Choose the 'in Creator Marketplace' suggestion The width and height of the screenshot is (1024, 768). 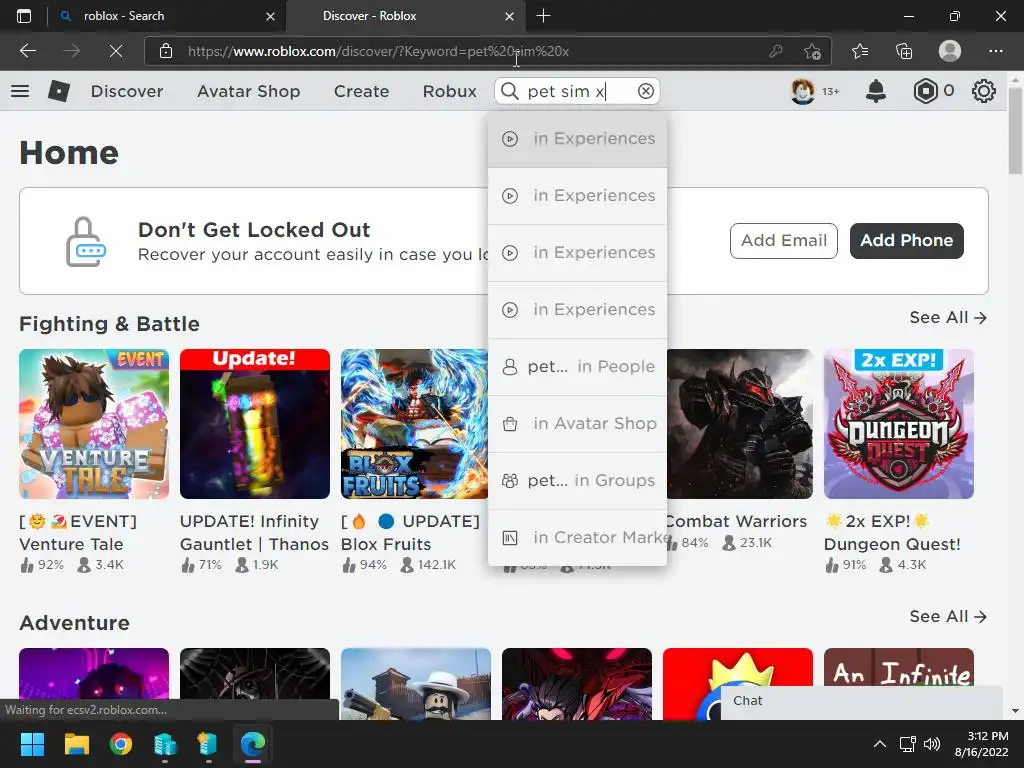pyautogui.click(x=577, y=537)
